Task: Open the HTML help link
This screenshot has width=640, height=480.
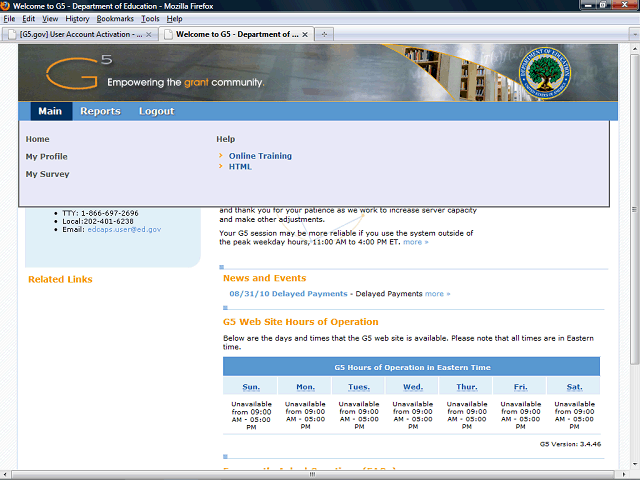Action: point(240,167)
